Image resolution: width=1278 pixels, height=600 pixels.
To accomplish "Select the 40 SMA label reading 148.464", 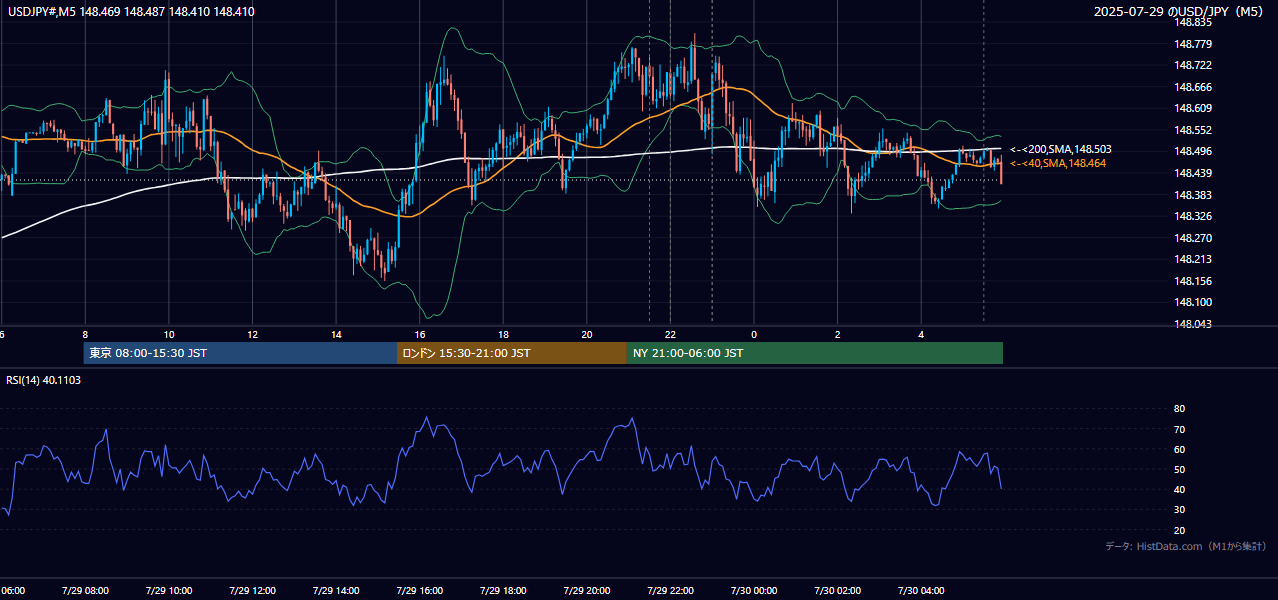I will coord(1058,163).
